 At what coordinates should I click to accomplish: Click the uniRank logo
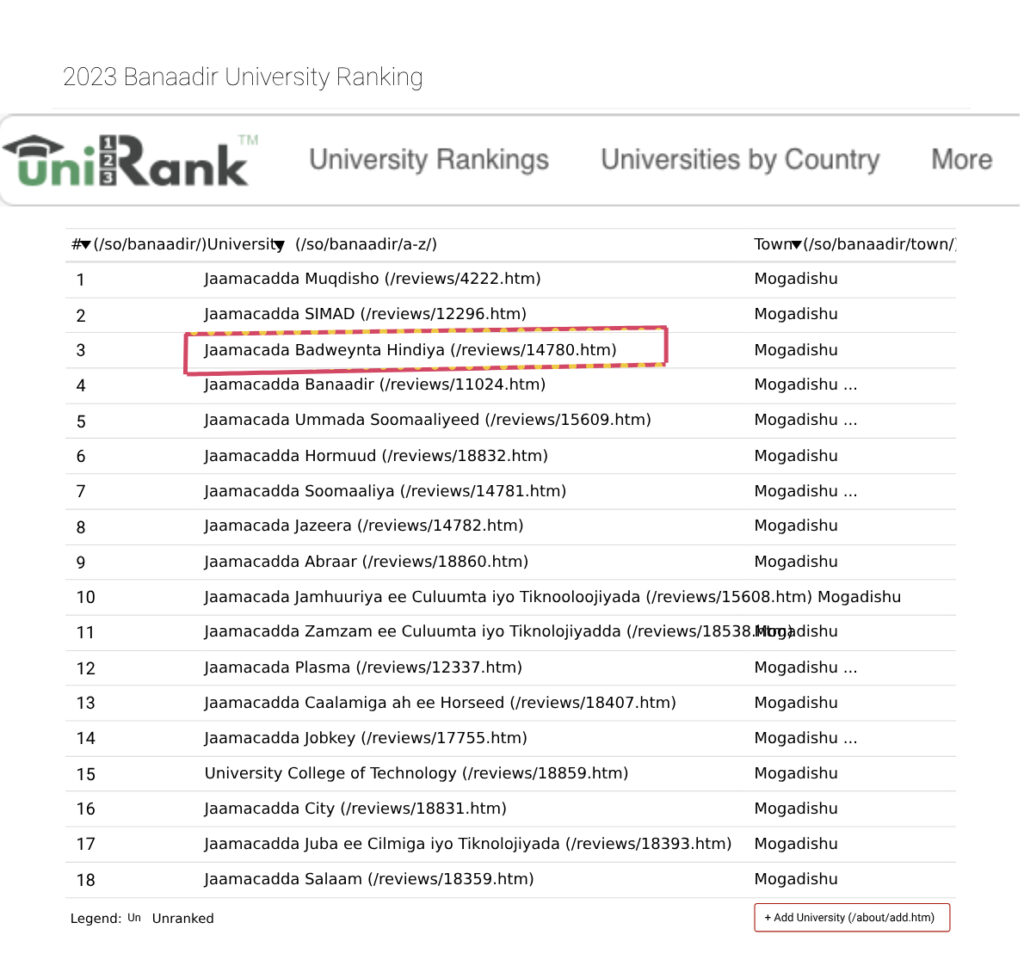click(x=131, y=161)
